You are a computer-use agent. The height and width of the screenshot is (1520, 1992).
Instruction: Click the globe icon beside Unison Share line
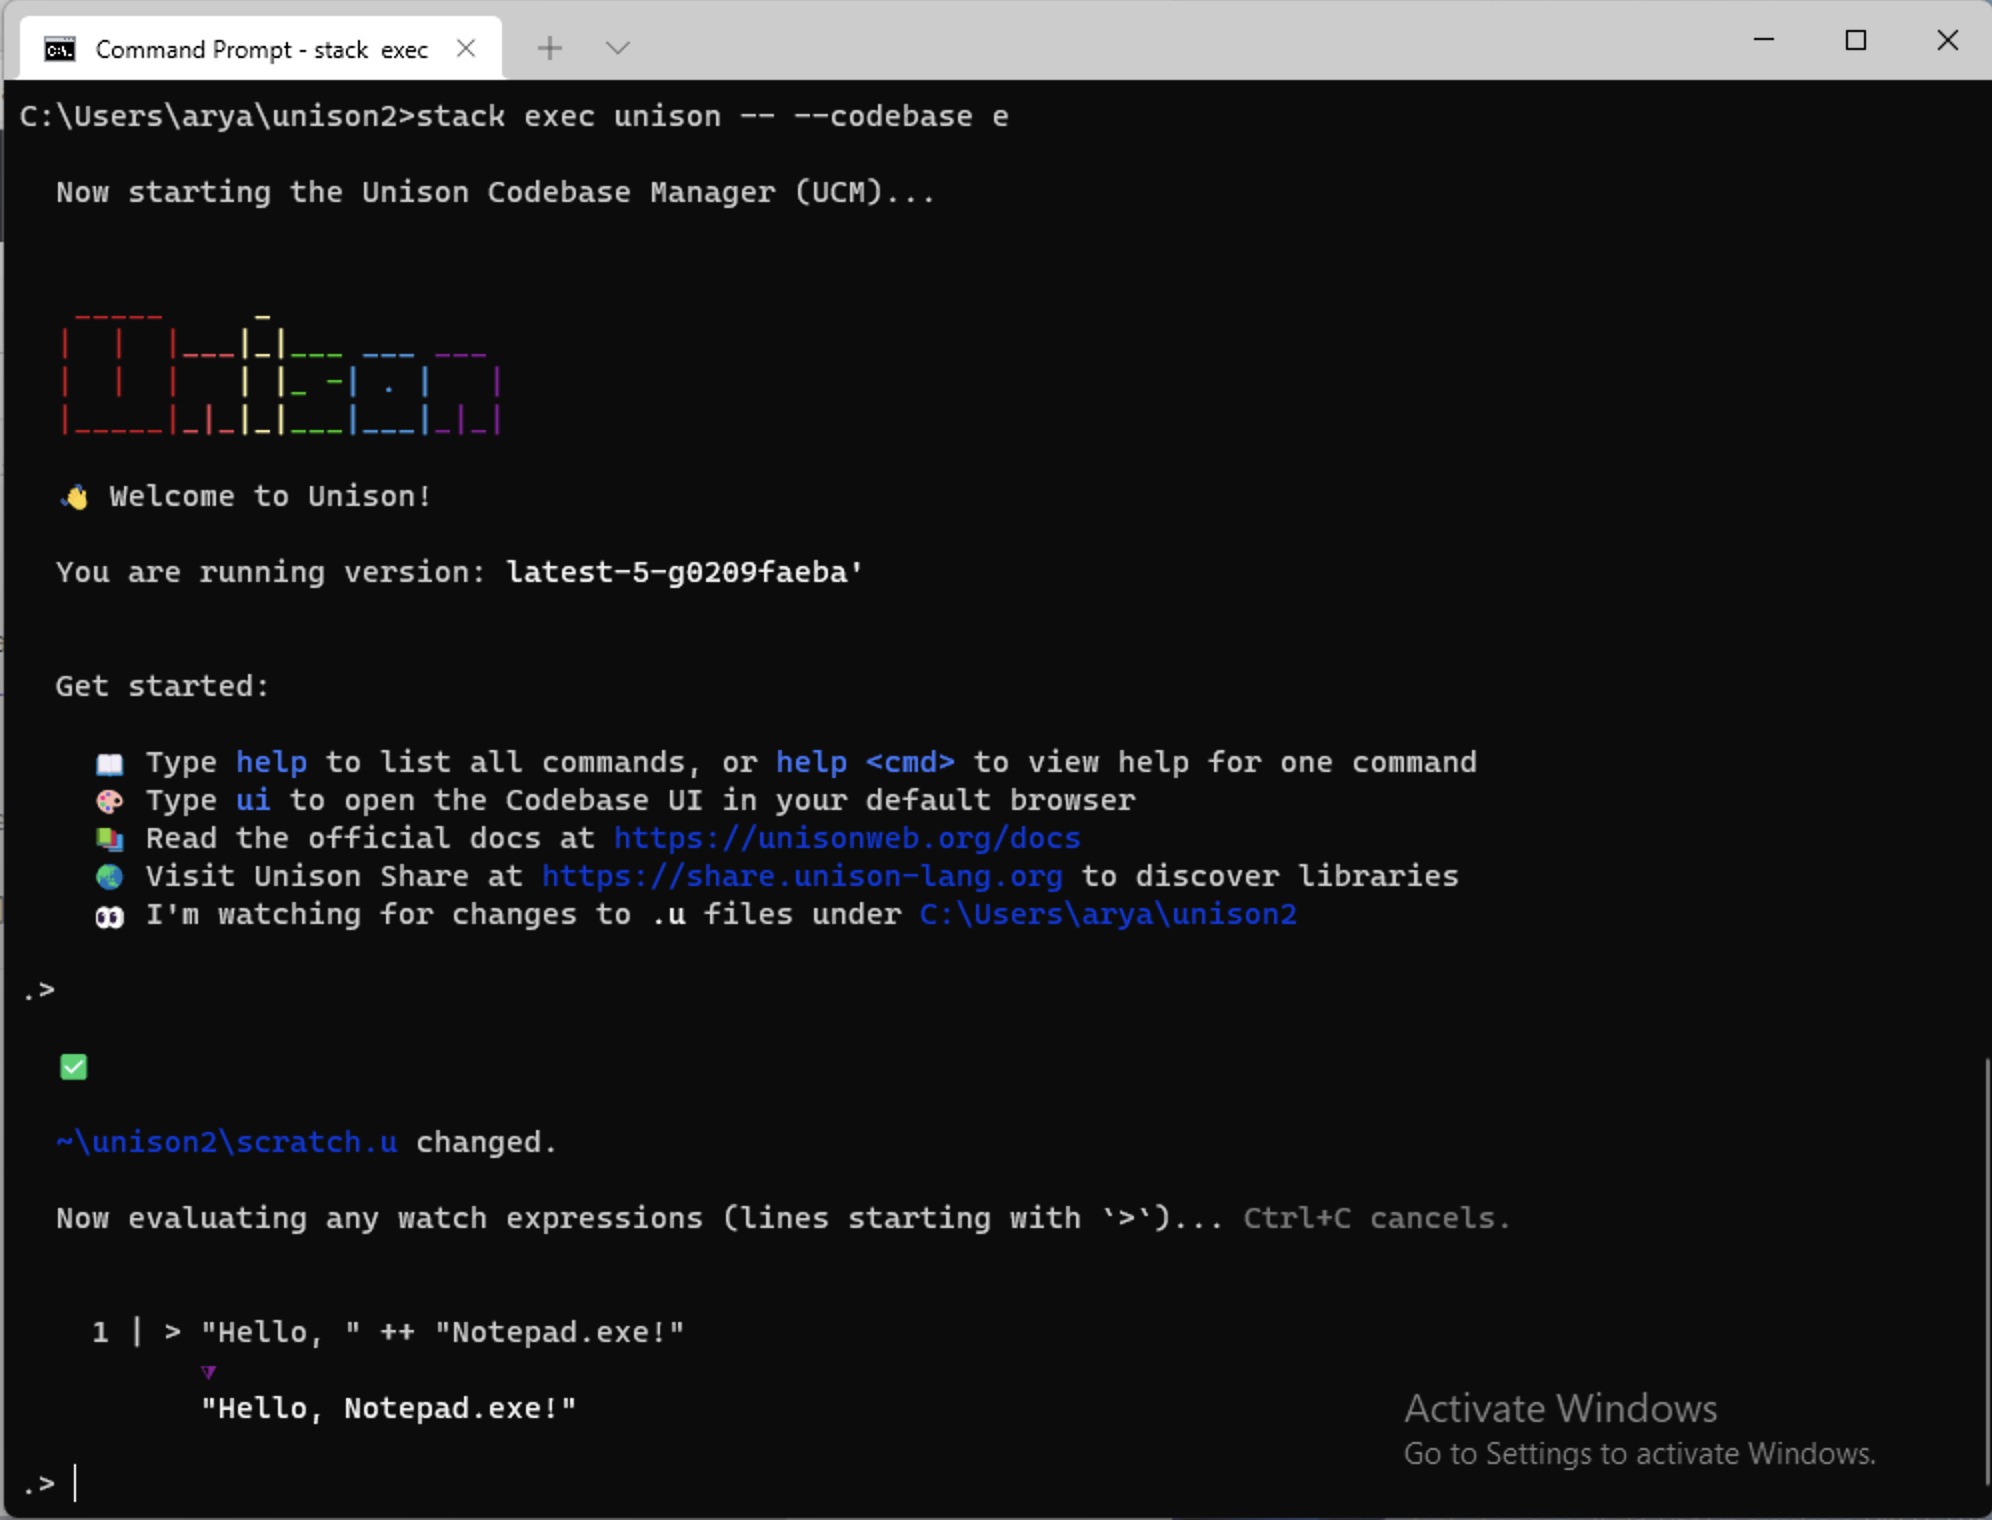tap(110, 877)
